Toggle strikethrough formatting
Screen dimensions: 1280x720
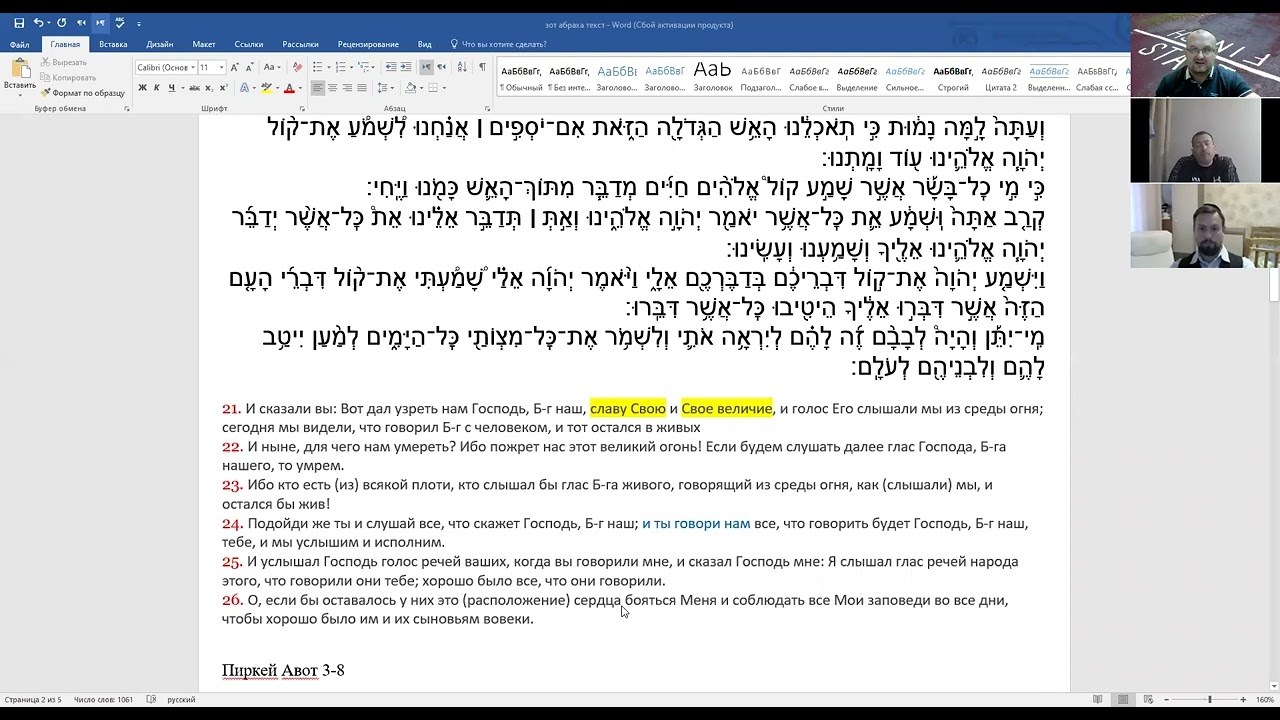[192, 88]
